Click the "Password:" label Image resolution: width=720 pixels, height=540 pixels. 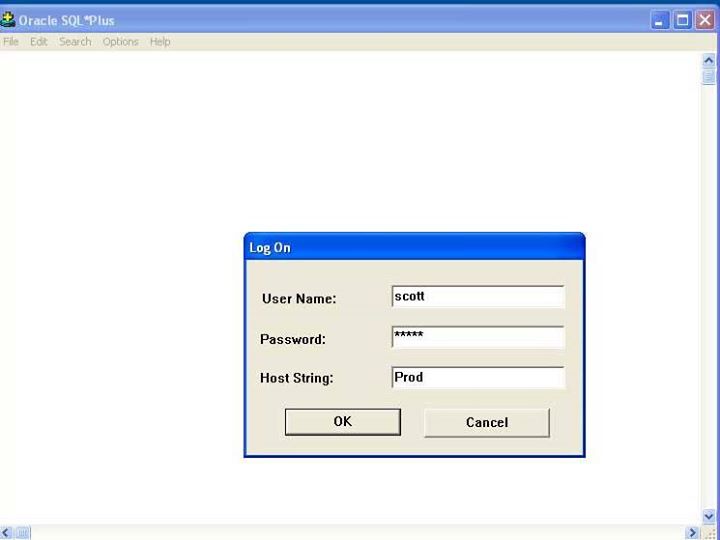coord(292,339)
